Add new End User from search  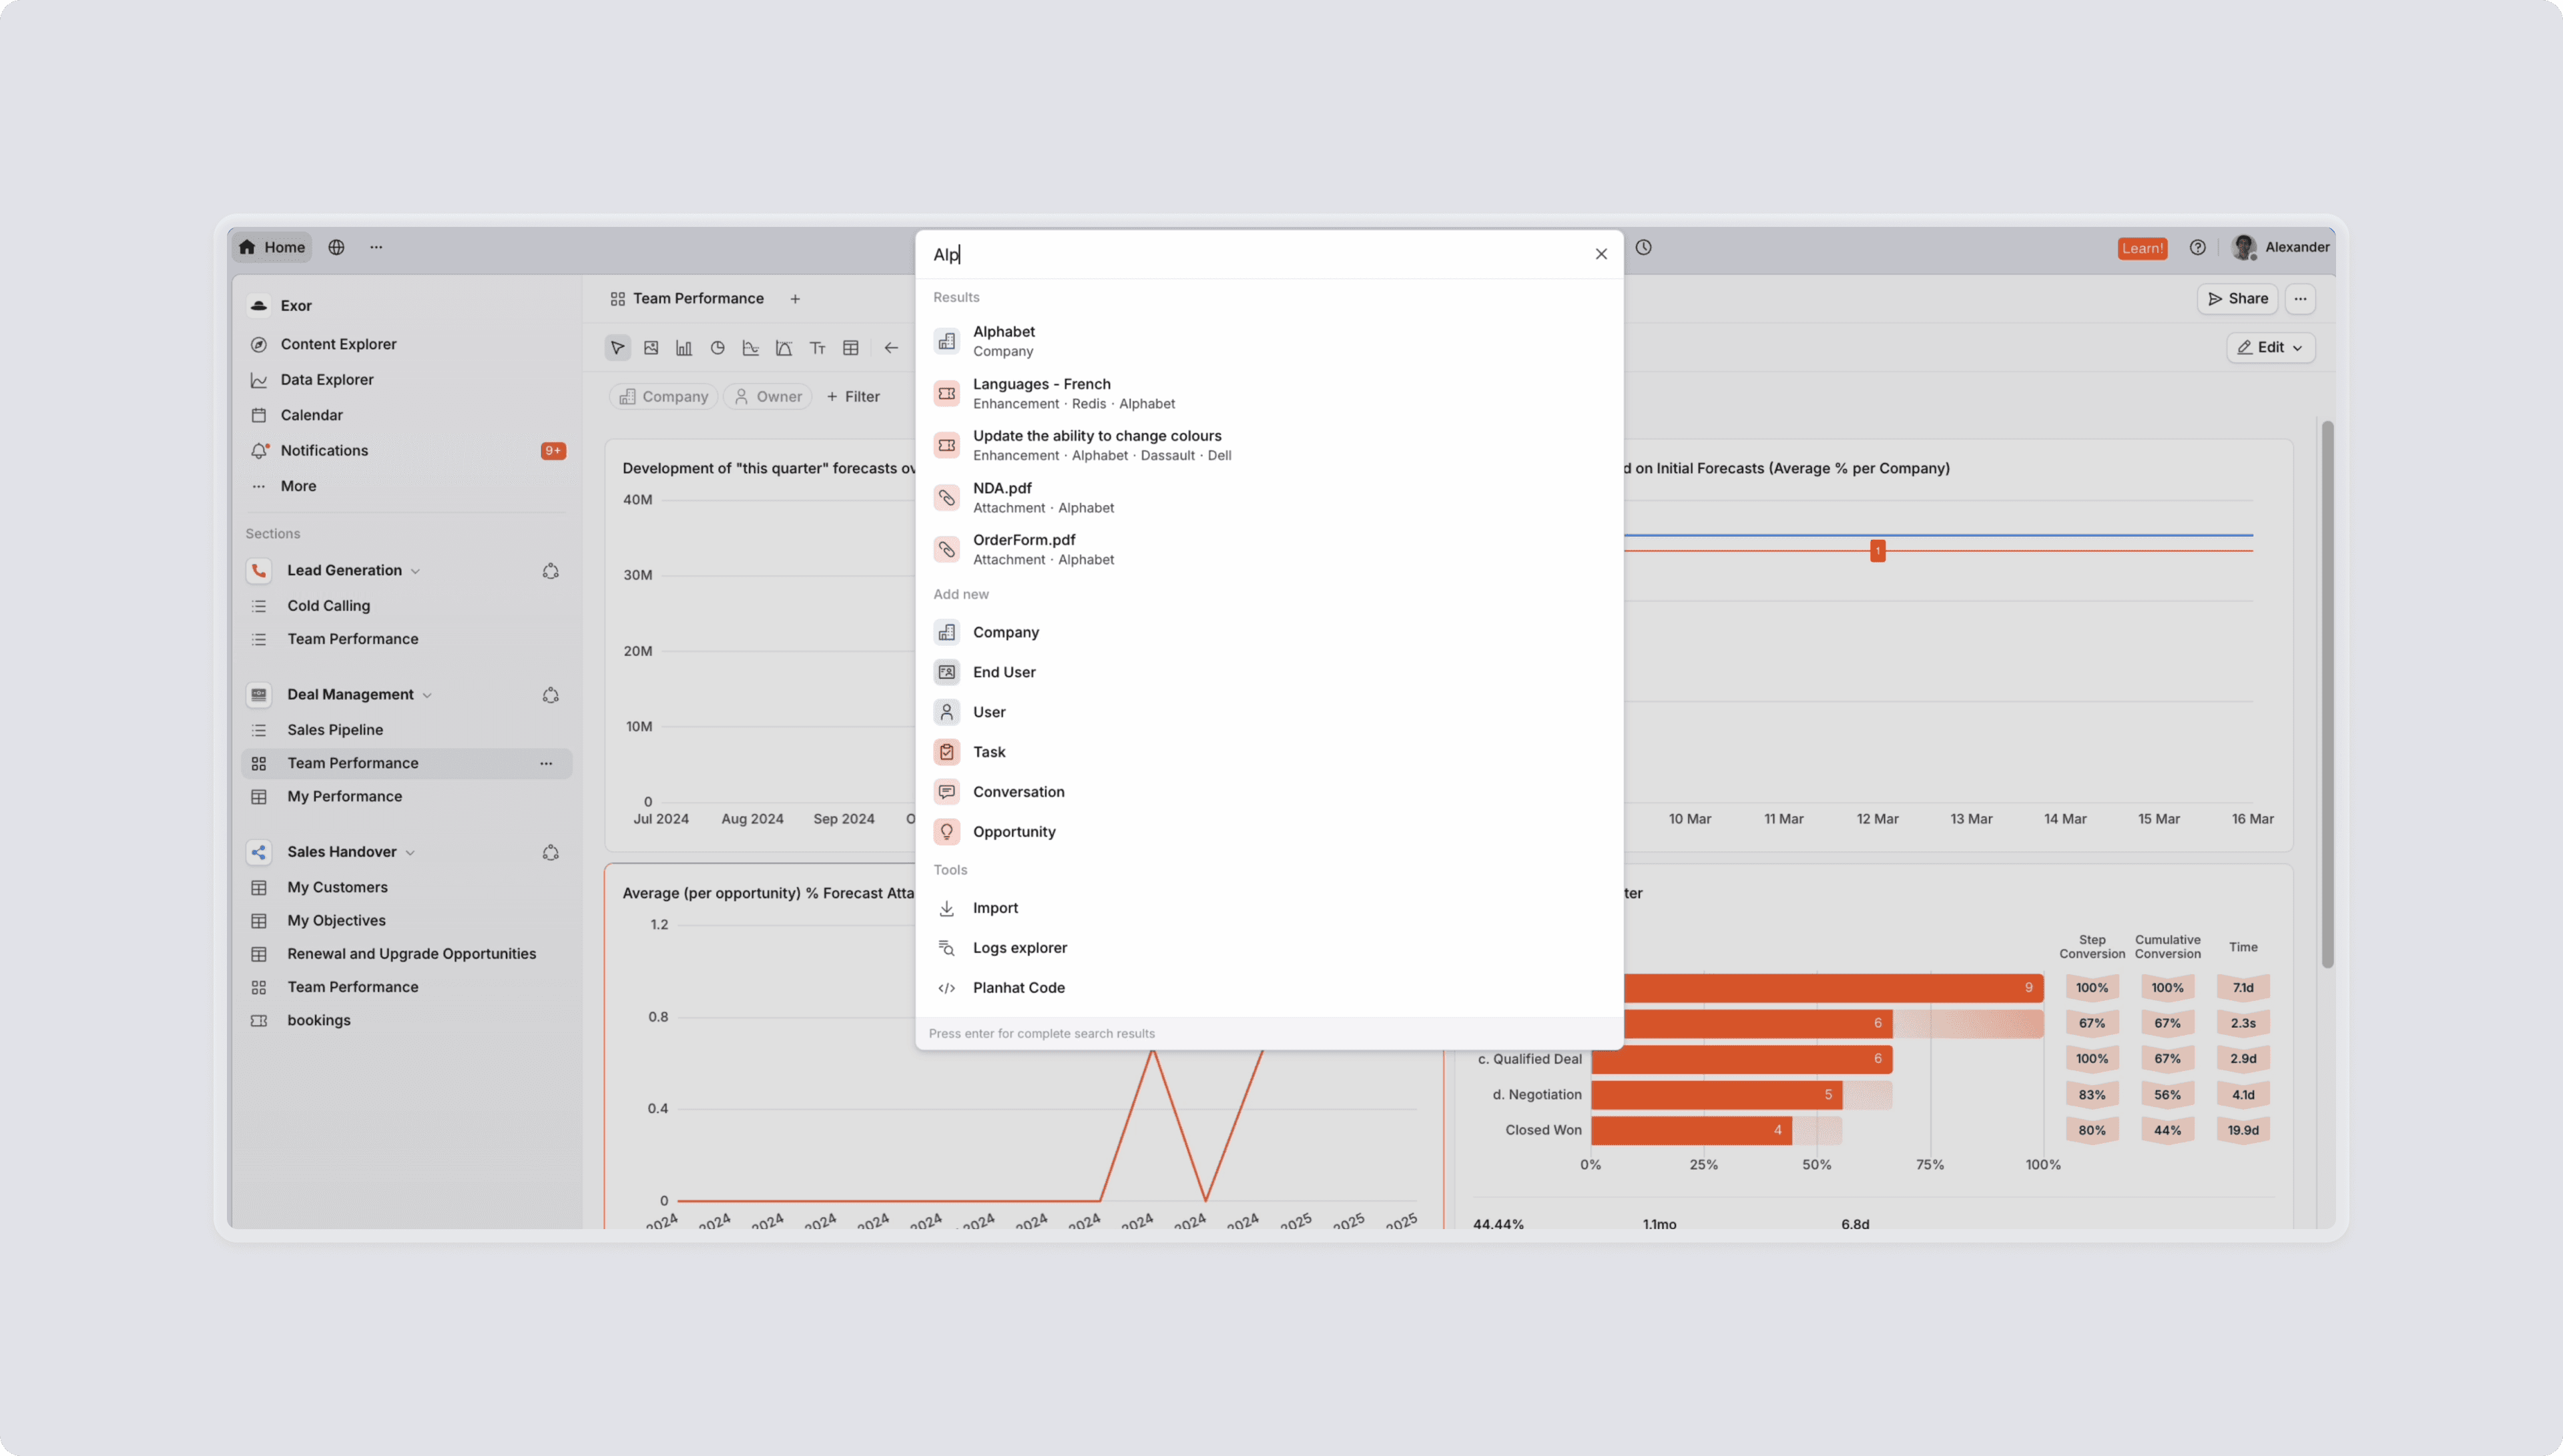click(x=1268, y=672)
